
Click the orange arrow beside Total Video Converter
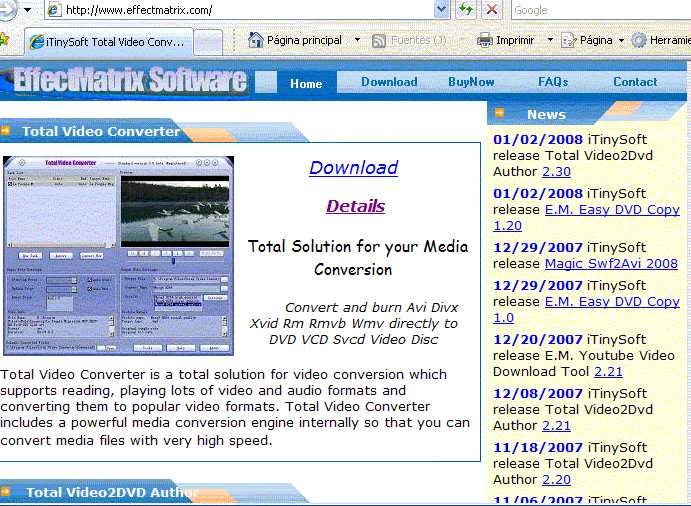coord(5,130)
